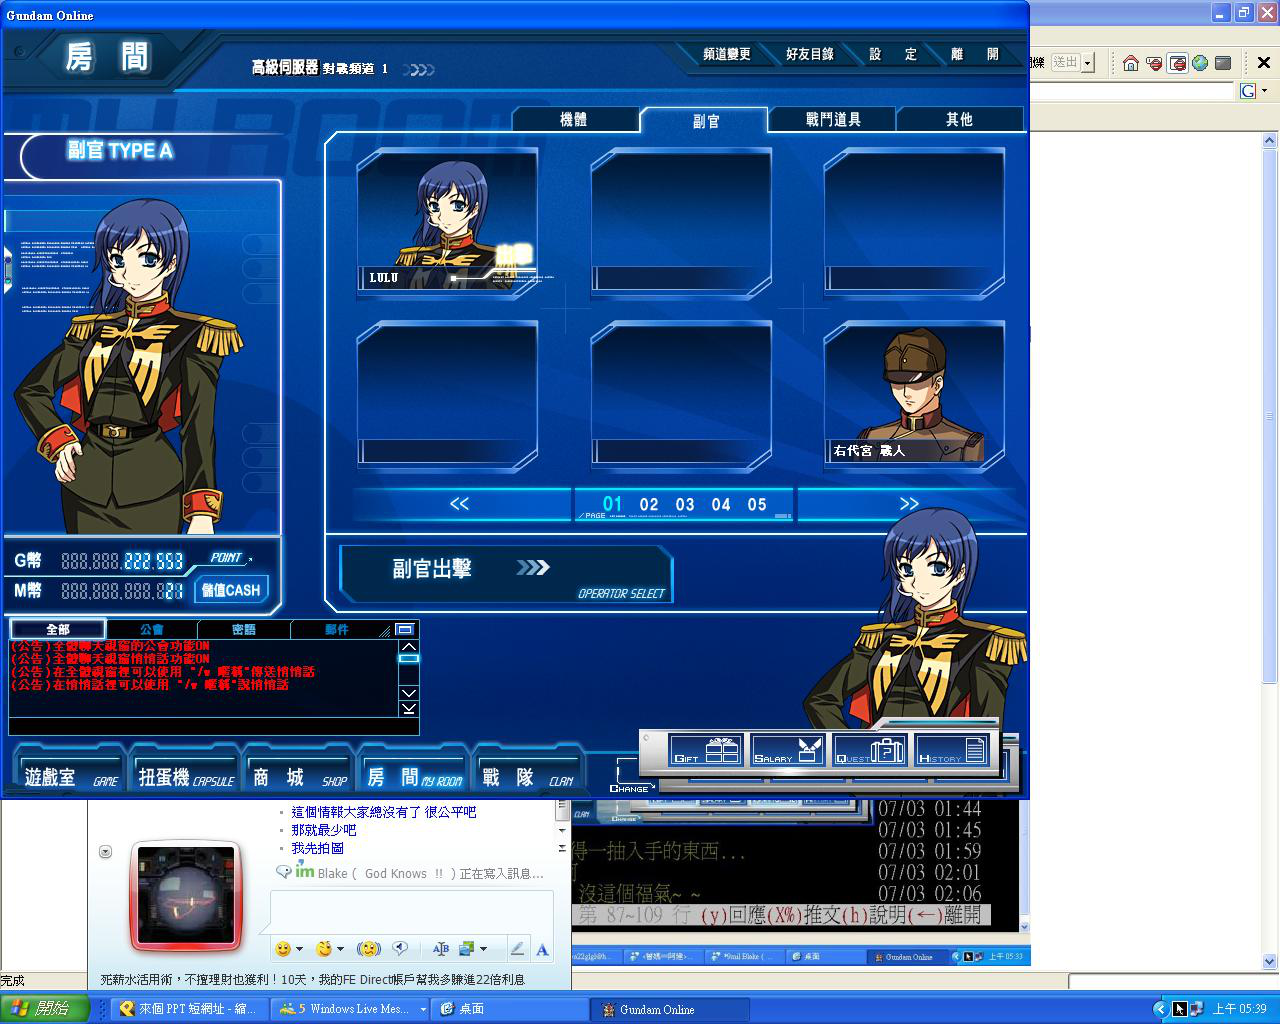Switch to the 機體 tab
This screenshot has height=1024, width=1280.
coord(574,120)
